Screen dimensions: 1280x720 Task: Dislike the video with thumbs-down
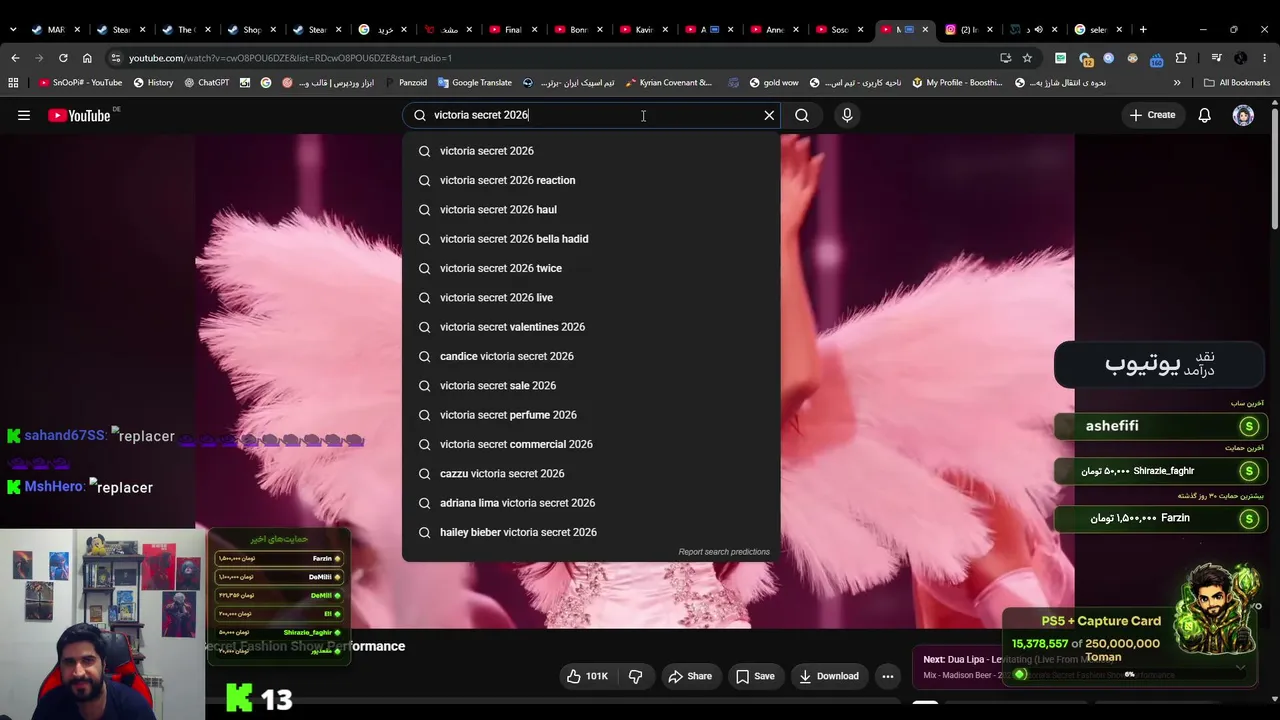[x=635, y=676]
